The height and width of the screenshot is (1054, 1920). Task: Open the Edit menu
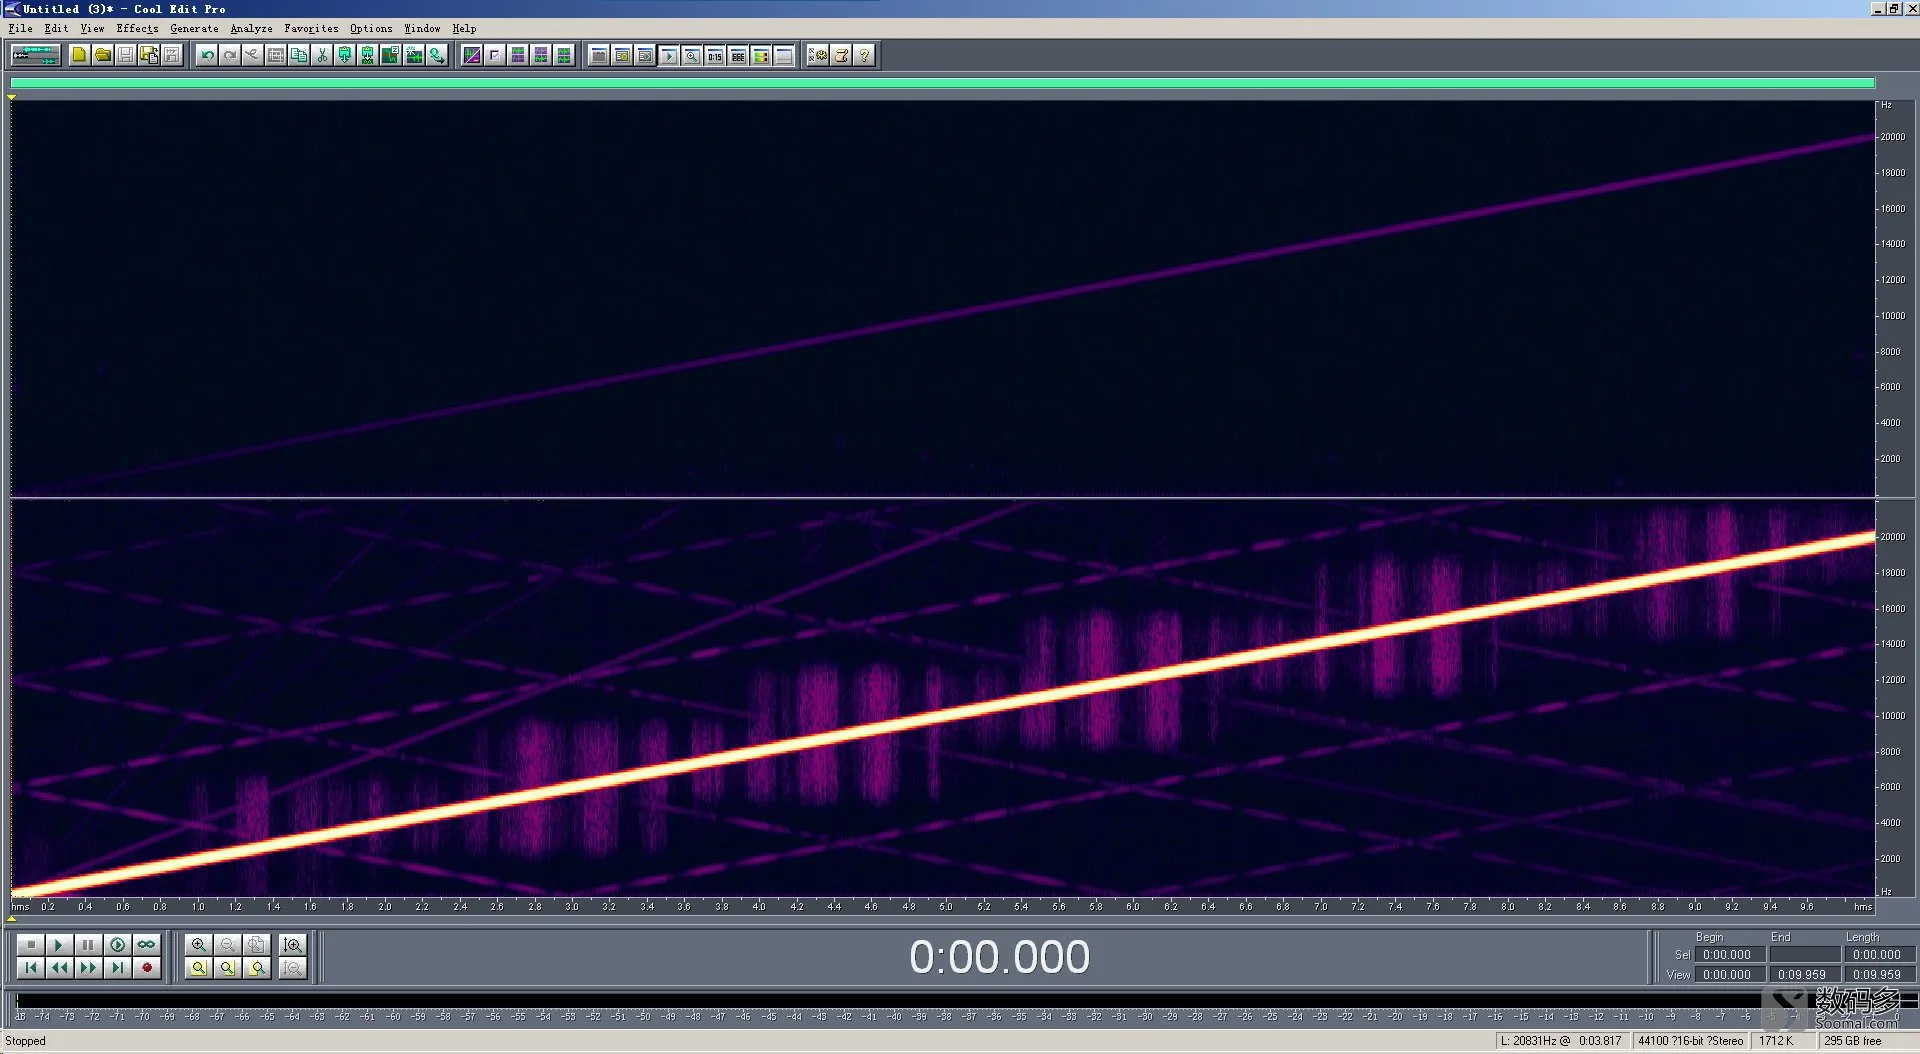click(56, 28)
